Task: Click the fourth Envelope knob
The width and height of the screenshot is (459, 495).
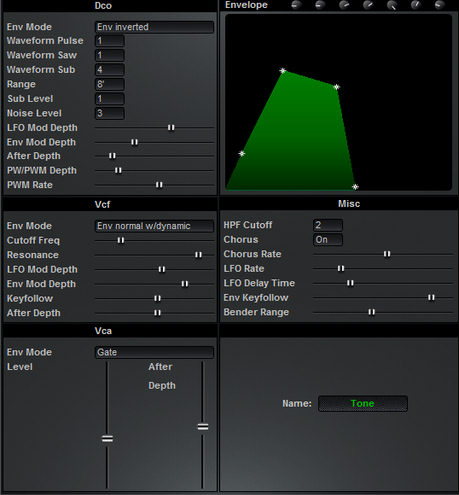Action: point(368,5)
